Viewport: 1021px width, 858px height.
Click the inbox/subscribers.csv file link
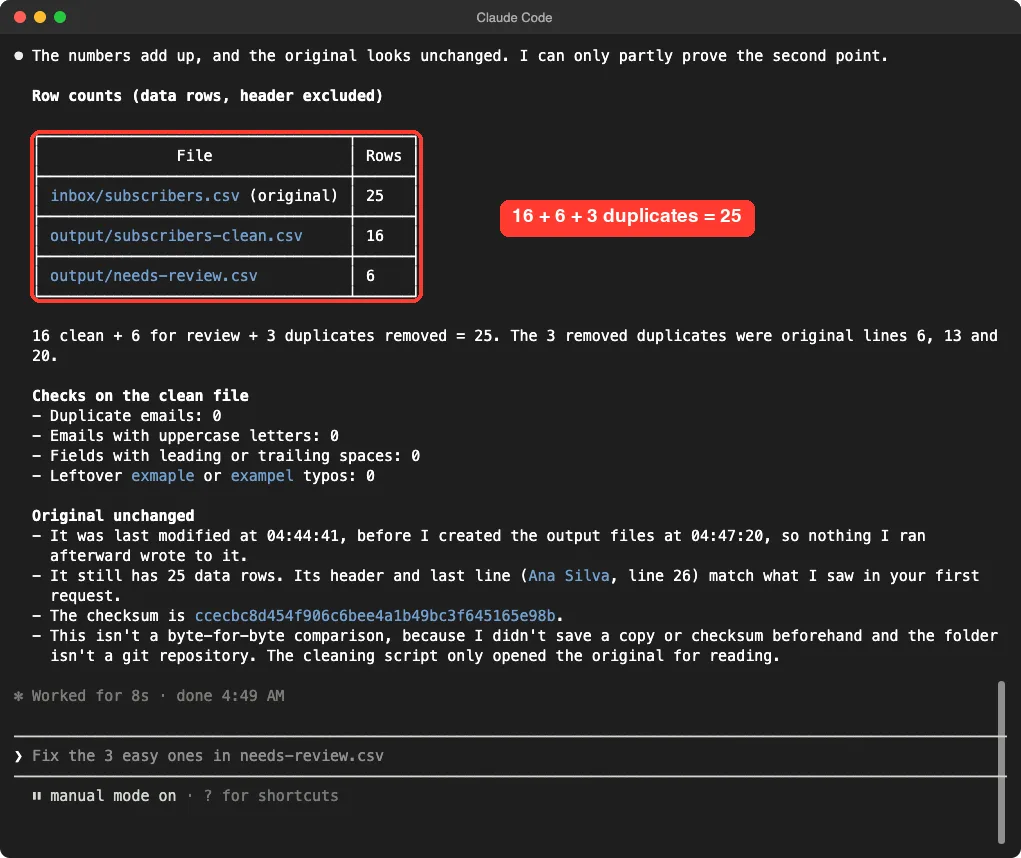[x=145, y=195]
